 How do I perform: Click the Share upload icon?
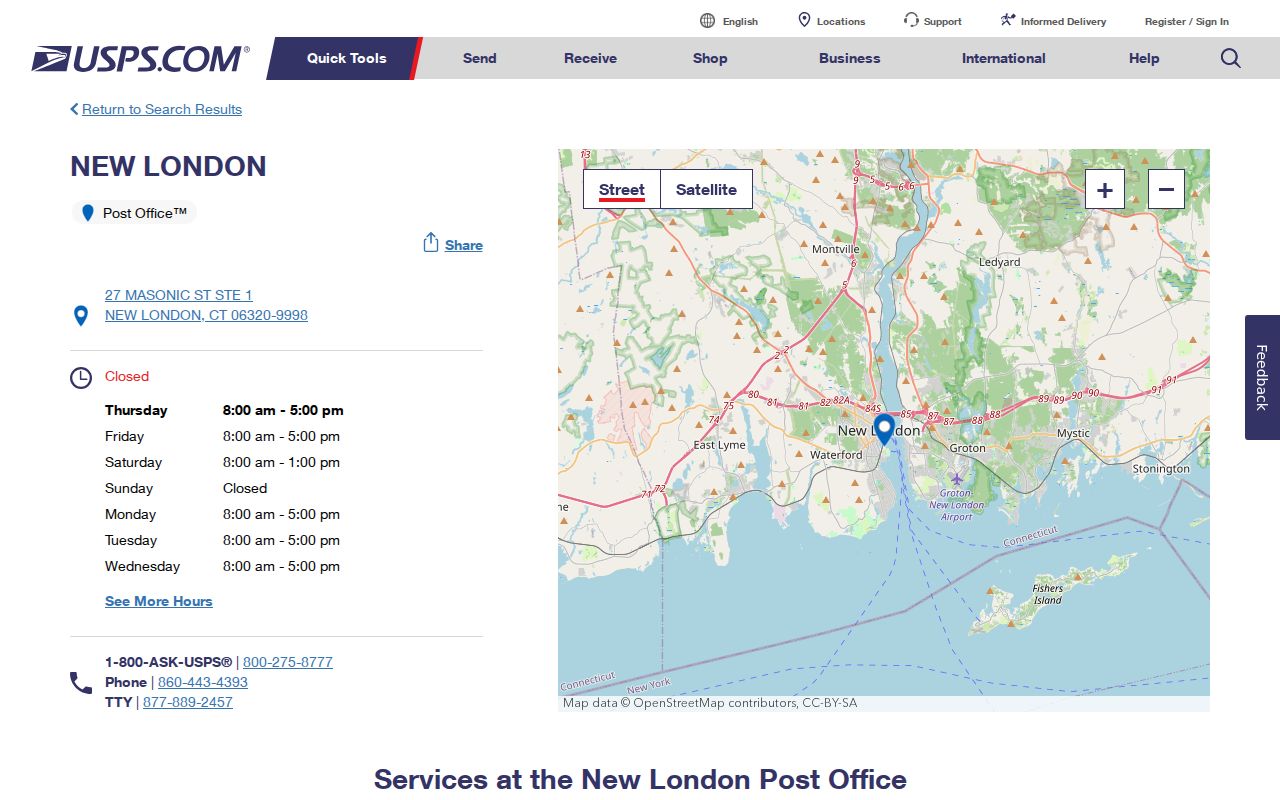pos(431,243)
